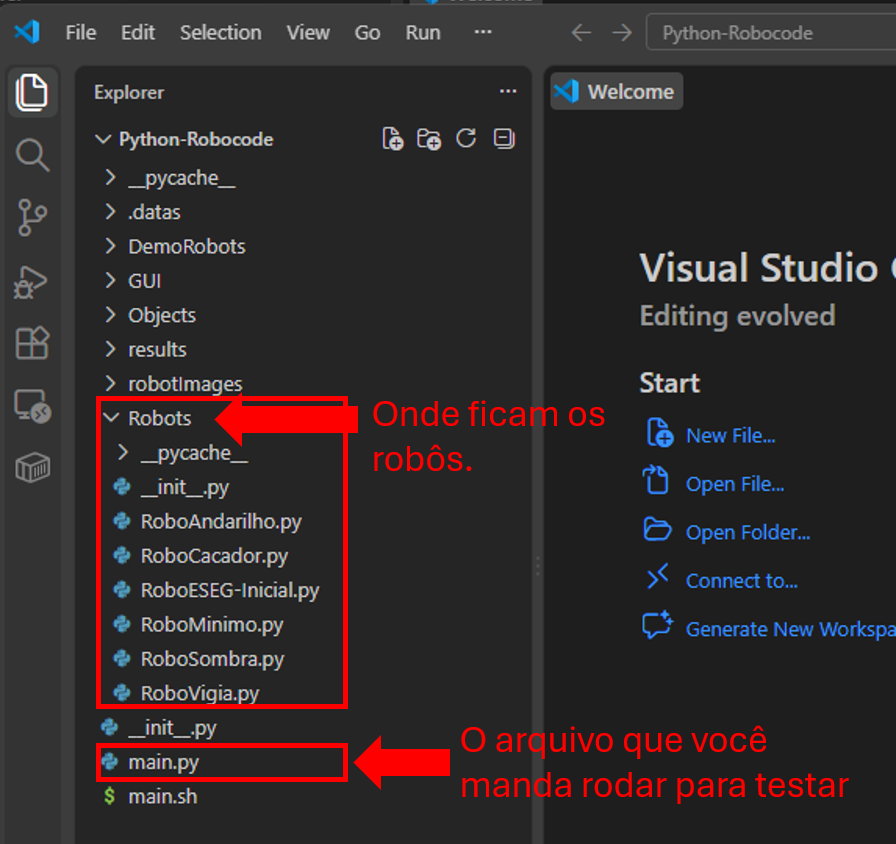Open the Containers view icon
This screenshot has height=844, width=896.
32,467
